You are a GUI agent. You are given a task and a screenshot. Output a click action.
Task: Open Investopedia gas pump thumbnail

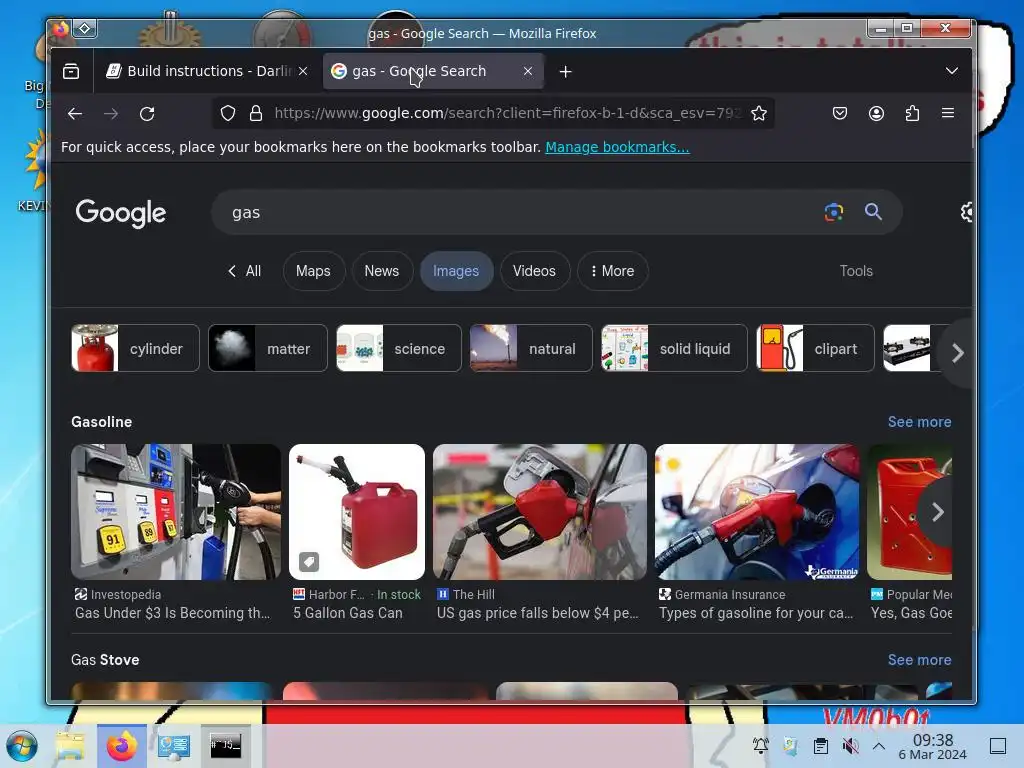[176, 512]
